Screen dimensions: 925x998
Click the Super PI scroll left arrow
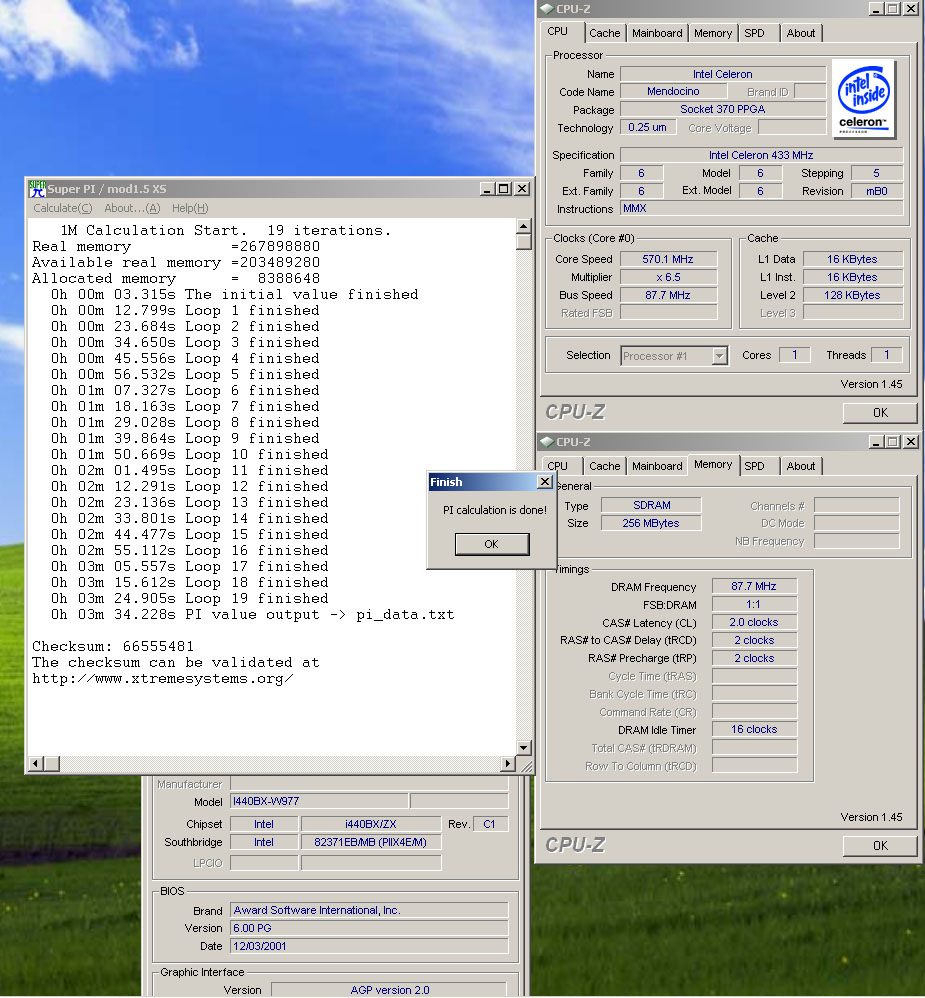[x=36, y=763]
